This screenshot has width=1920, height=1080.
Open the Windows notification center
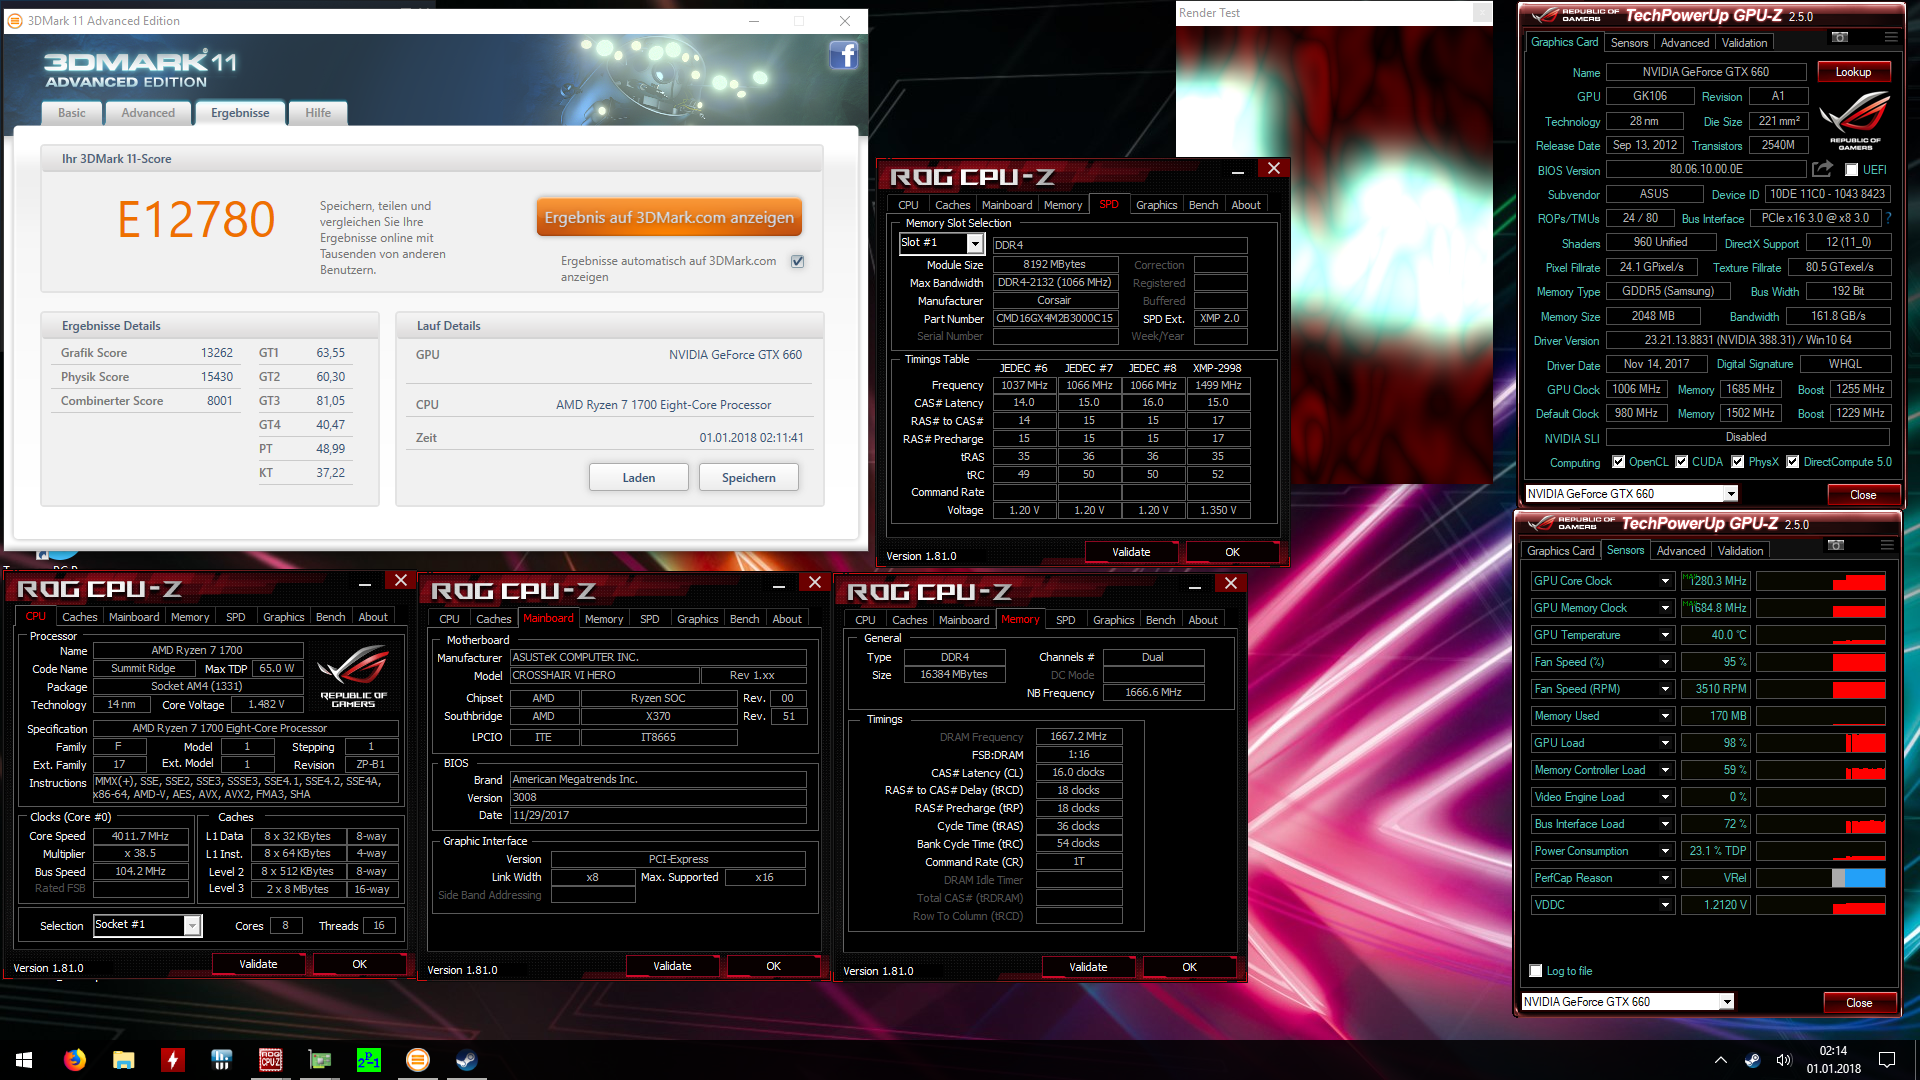(1887, 1060)
